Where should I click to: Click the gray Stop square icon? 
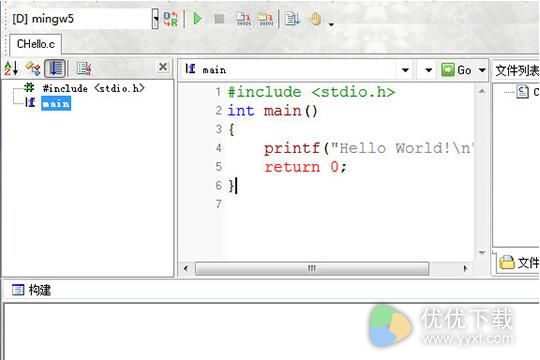pyautogui.click(x=219, y=19)
